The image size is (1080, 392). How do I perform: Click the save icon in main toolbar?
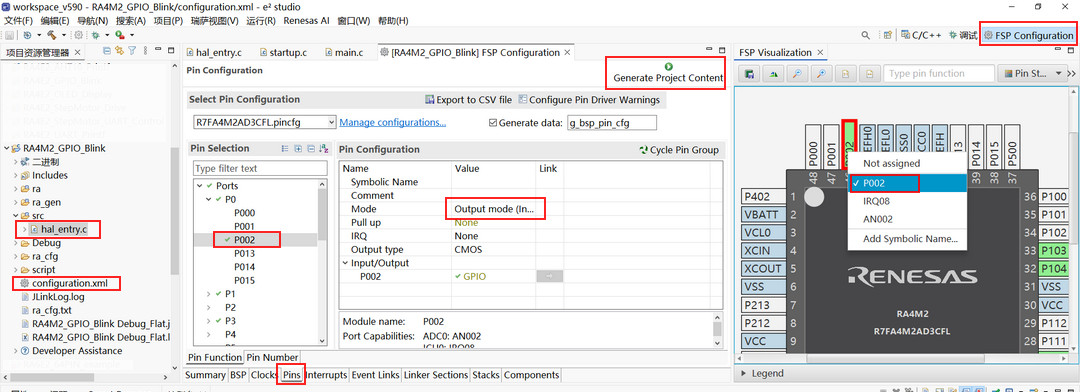tap(10, 35)
